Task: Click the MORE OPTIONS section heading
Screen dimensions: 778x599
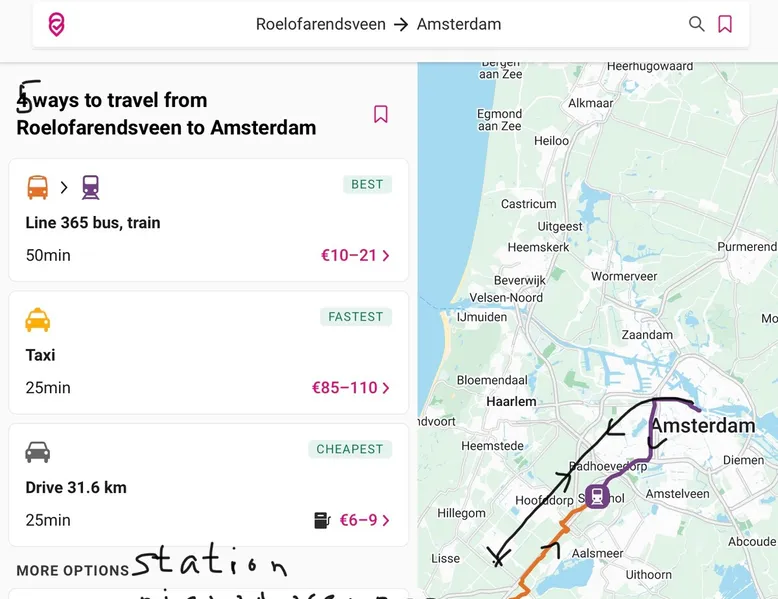Action: [x=73, y=571]
